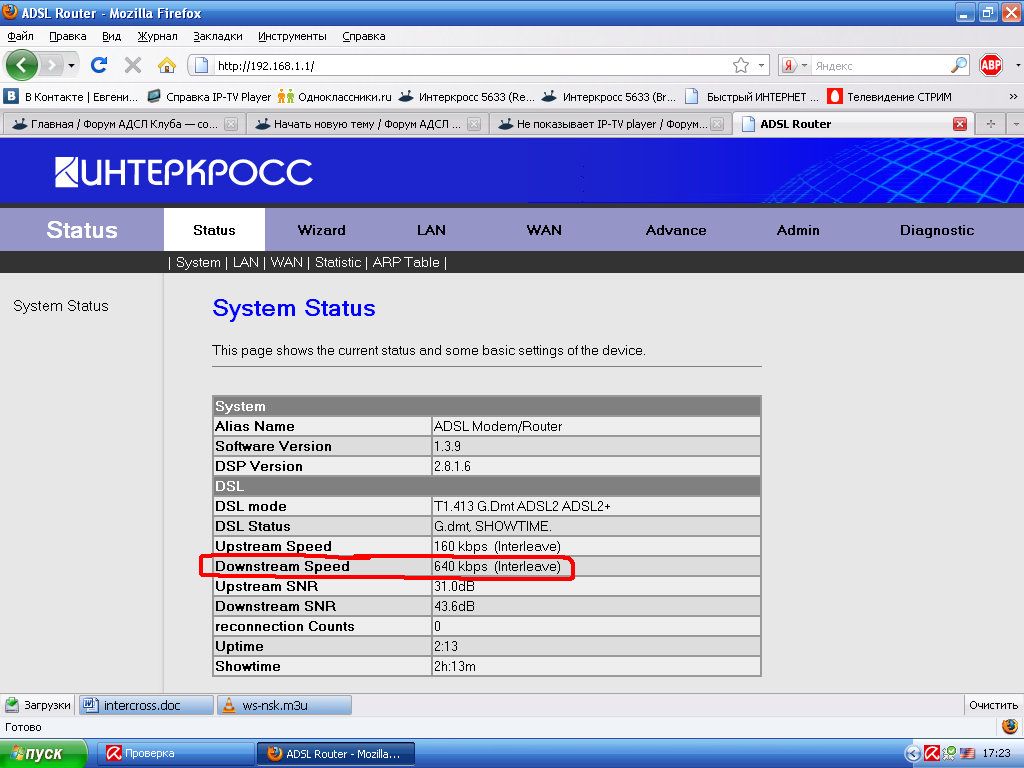Image resolution: width=1024 pixels, height=768 pixels.
Task: Open the Adblock Plus ABP icon
Action: tap(990, 65)
